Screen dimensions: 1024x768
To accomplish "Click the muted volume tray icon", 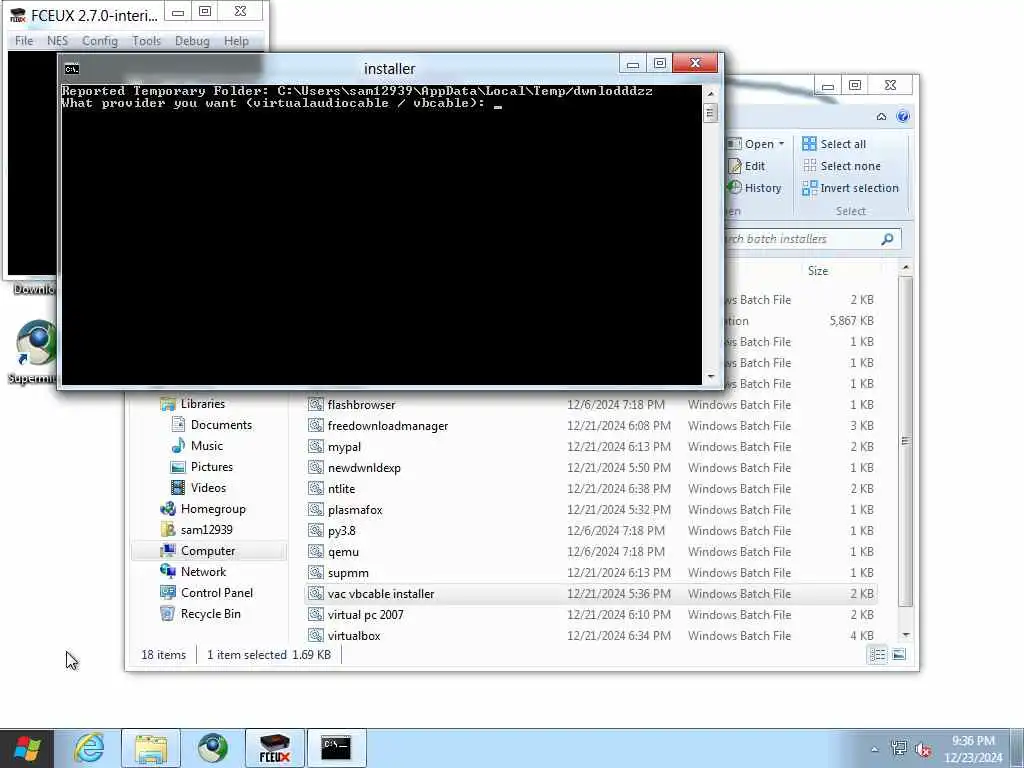I will [x=923, y=749].
